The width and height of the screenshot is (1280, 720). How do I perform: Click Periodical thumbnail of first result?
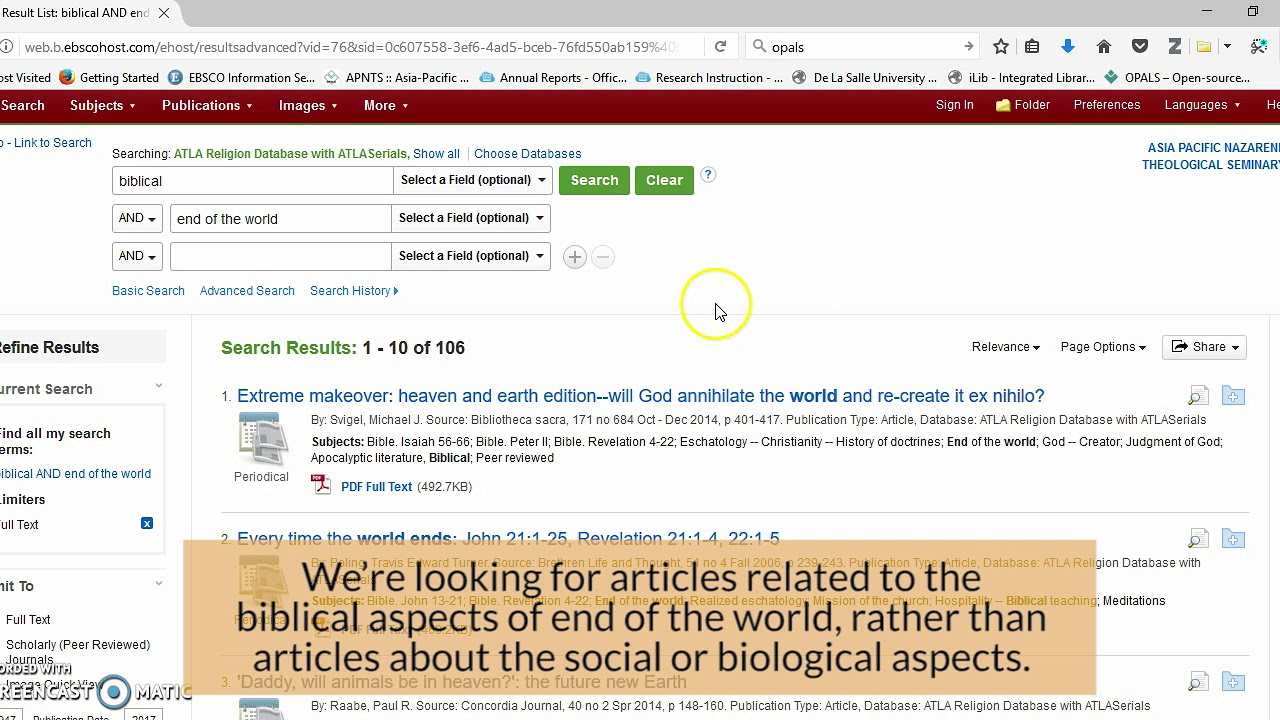coord(261,440)
